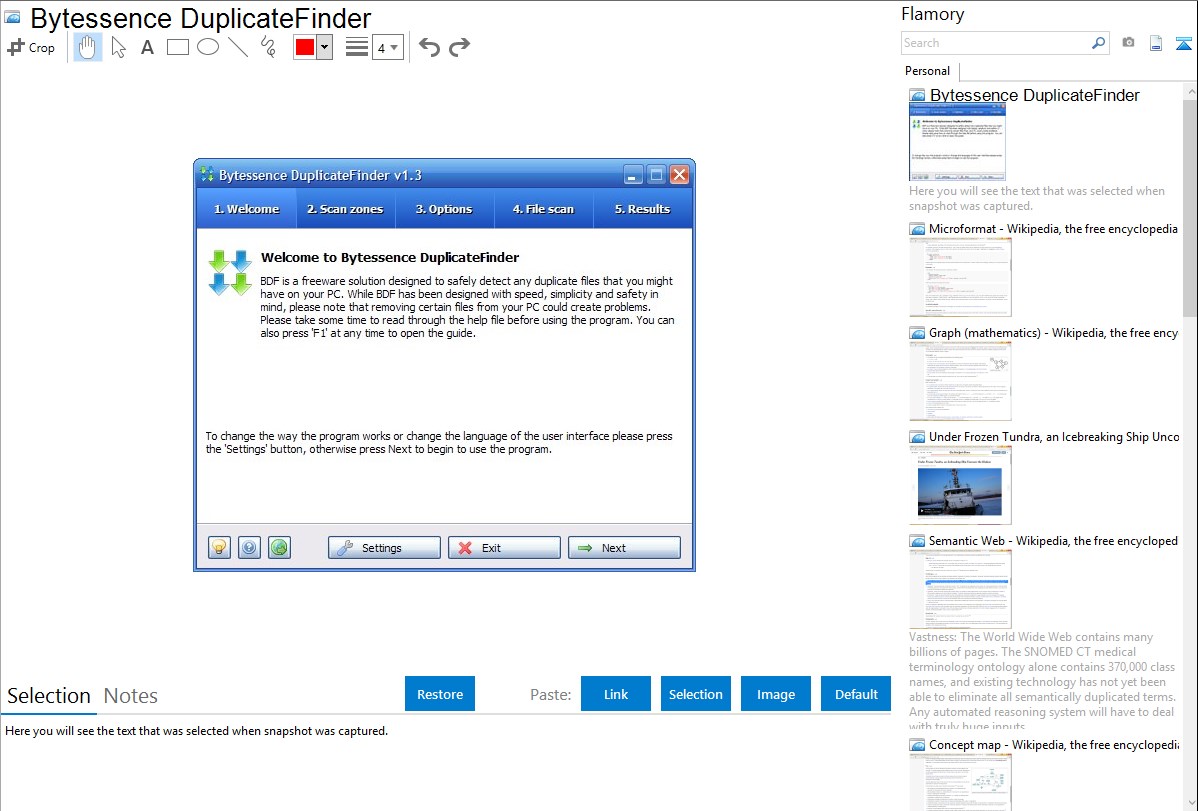The width and height of the screenshot is (1198, 811).
Task: Switch to the 1. Welcome tab
Action: tap(247, 209)
